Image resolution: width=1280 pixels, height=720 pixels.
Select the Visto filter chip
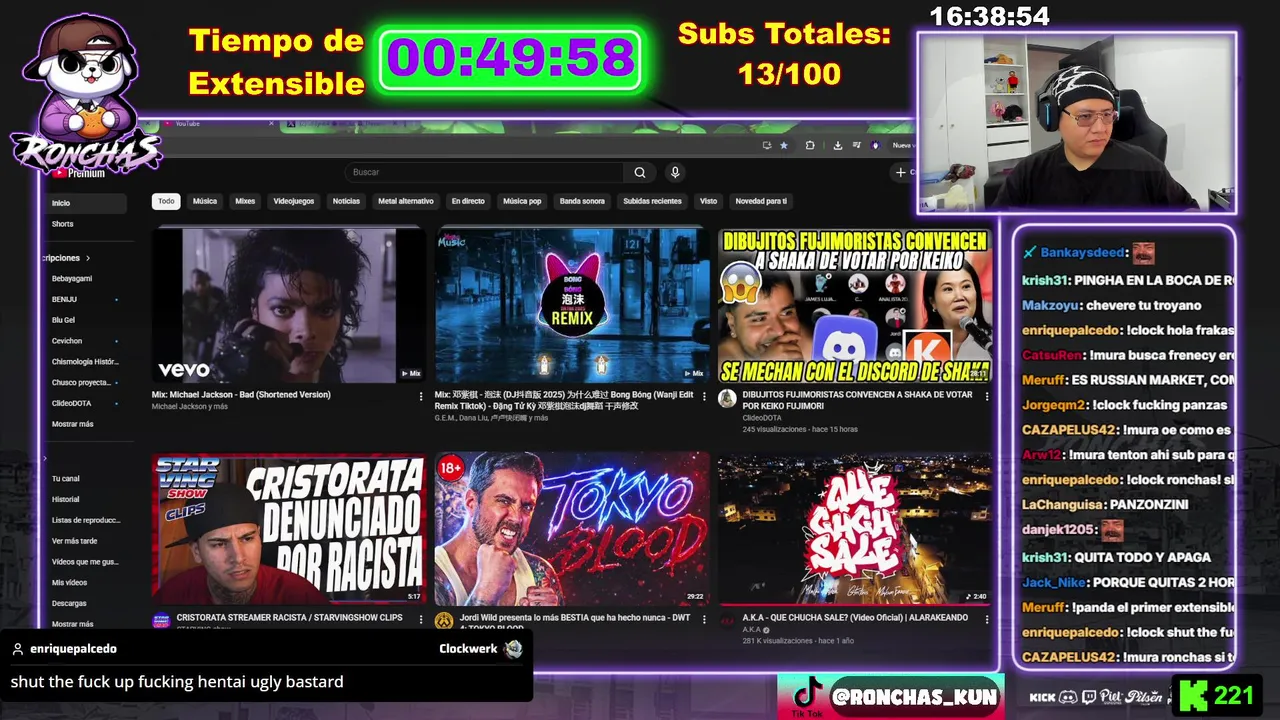(708, 201)
